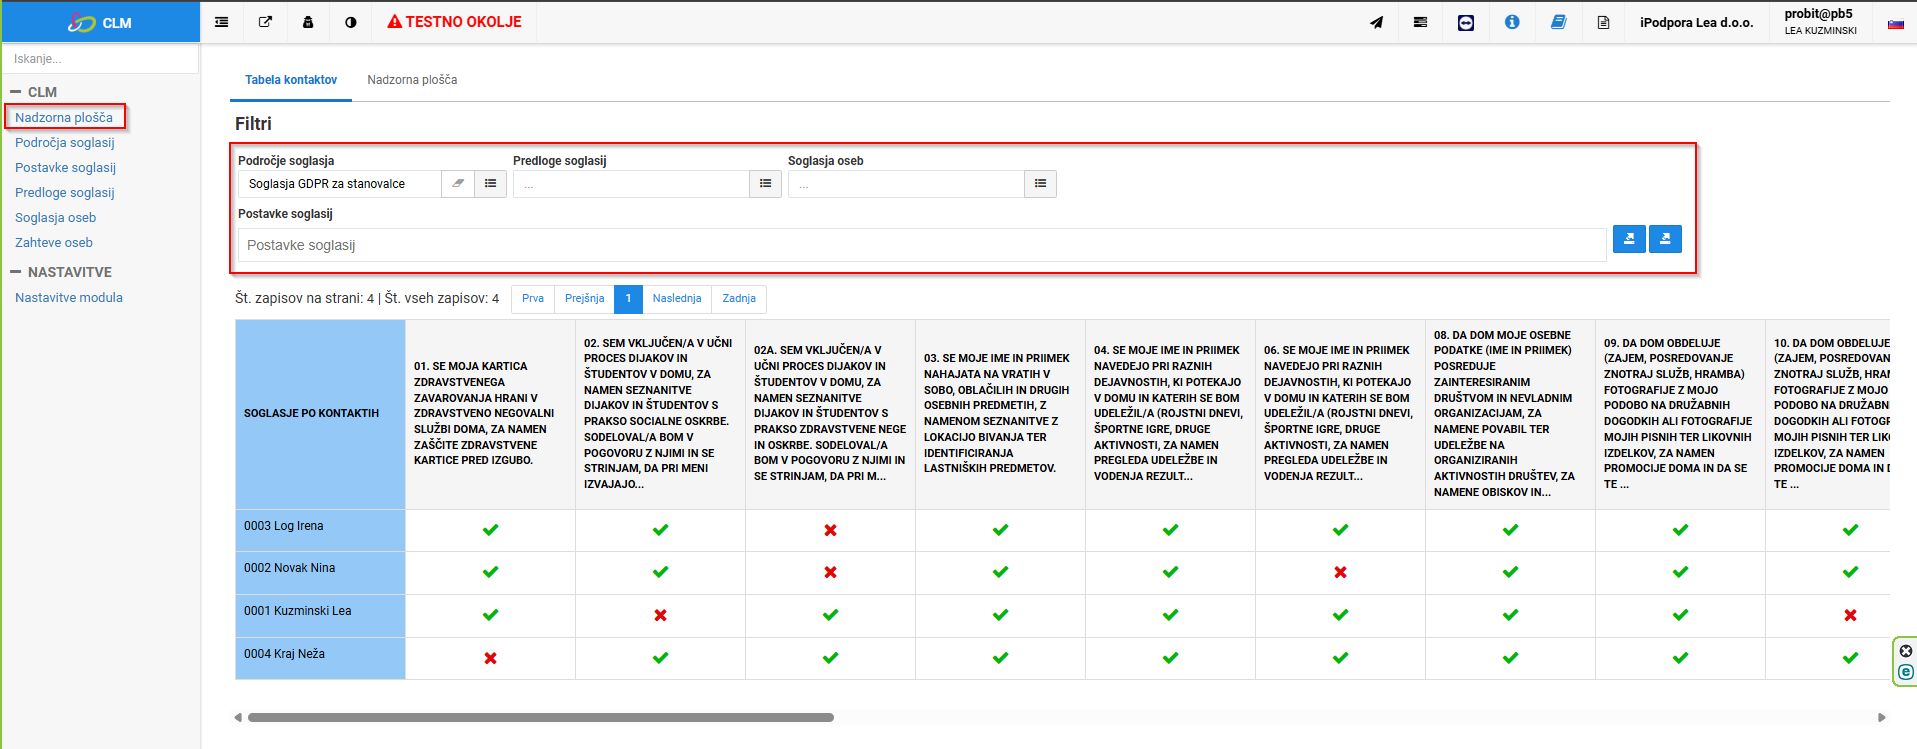Click red X for Novak Nina under column 06
Screen dimensions: 1917x749
1340,572
